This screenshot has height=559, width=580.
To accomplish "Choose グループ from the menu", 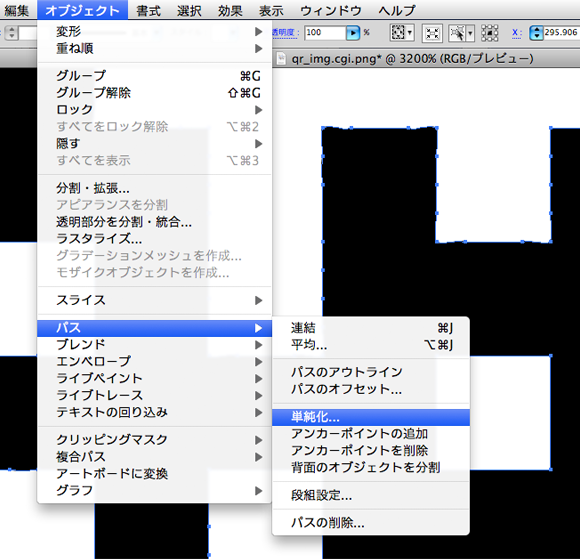I will click(x=155, y=76).
